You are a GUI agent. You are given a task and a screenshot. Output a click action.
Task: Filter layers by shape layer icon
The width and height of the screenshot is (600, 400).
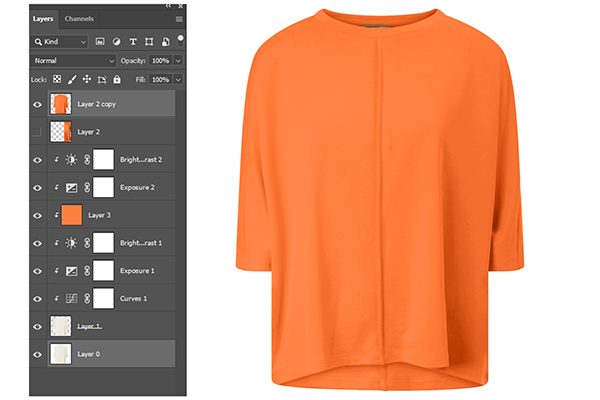point(149,42)
